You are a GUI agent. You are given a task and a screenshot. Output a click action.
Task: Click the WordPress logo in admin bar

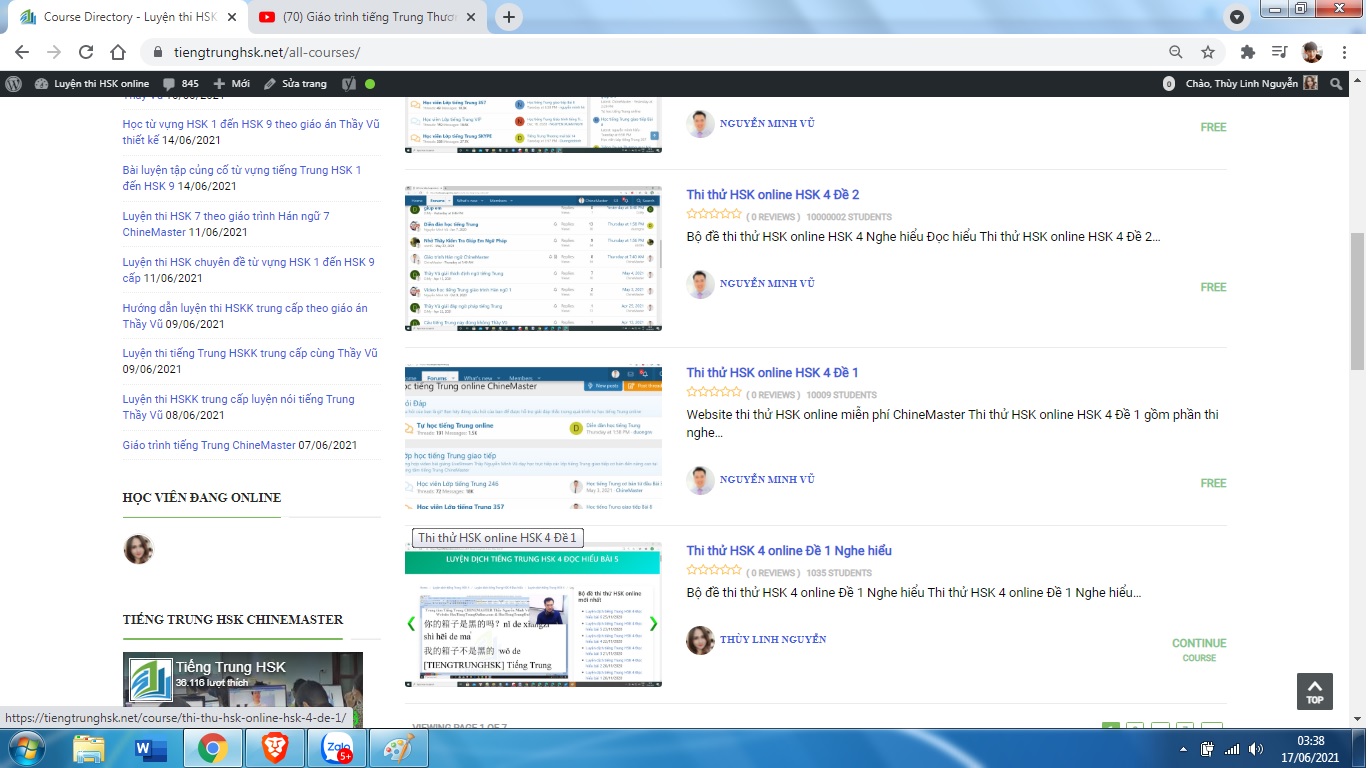[x=14, y=84]
